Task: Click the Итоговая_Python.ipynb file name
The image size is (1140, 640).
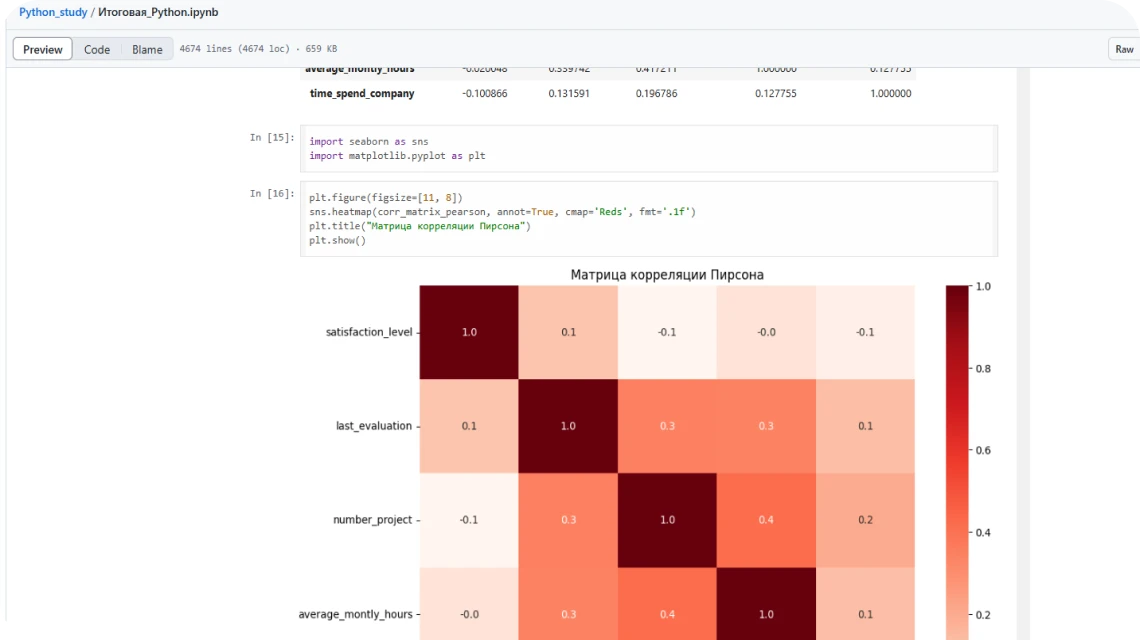Action: tap(158, 13)
